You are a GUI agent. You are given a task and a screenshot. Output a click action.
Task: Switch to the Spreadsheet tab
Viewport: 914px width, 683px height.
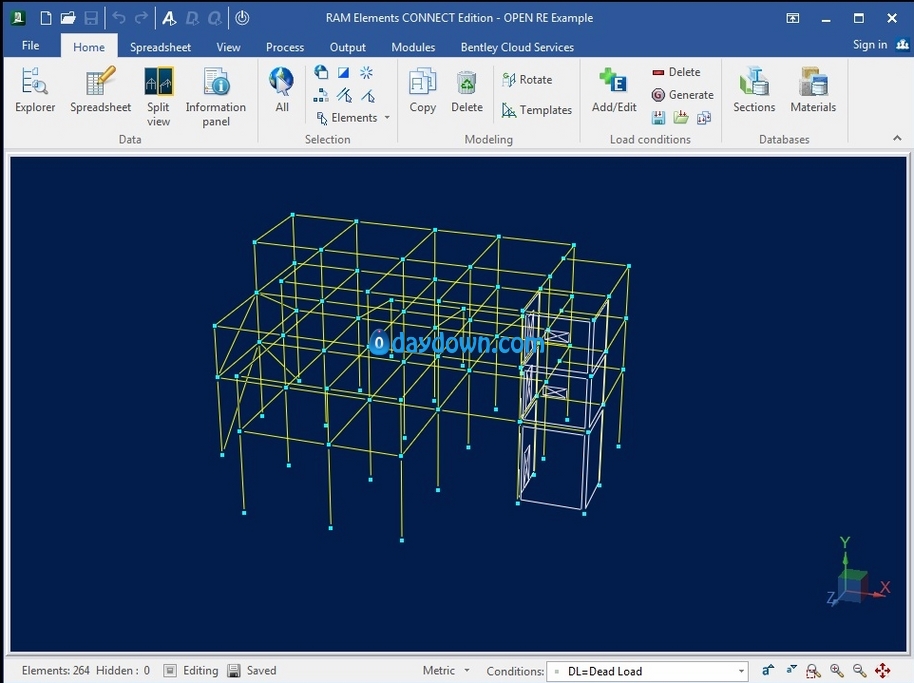[x=160, y=47]
